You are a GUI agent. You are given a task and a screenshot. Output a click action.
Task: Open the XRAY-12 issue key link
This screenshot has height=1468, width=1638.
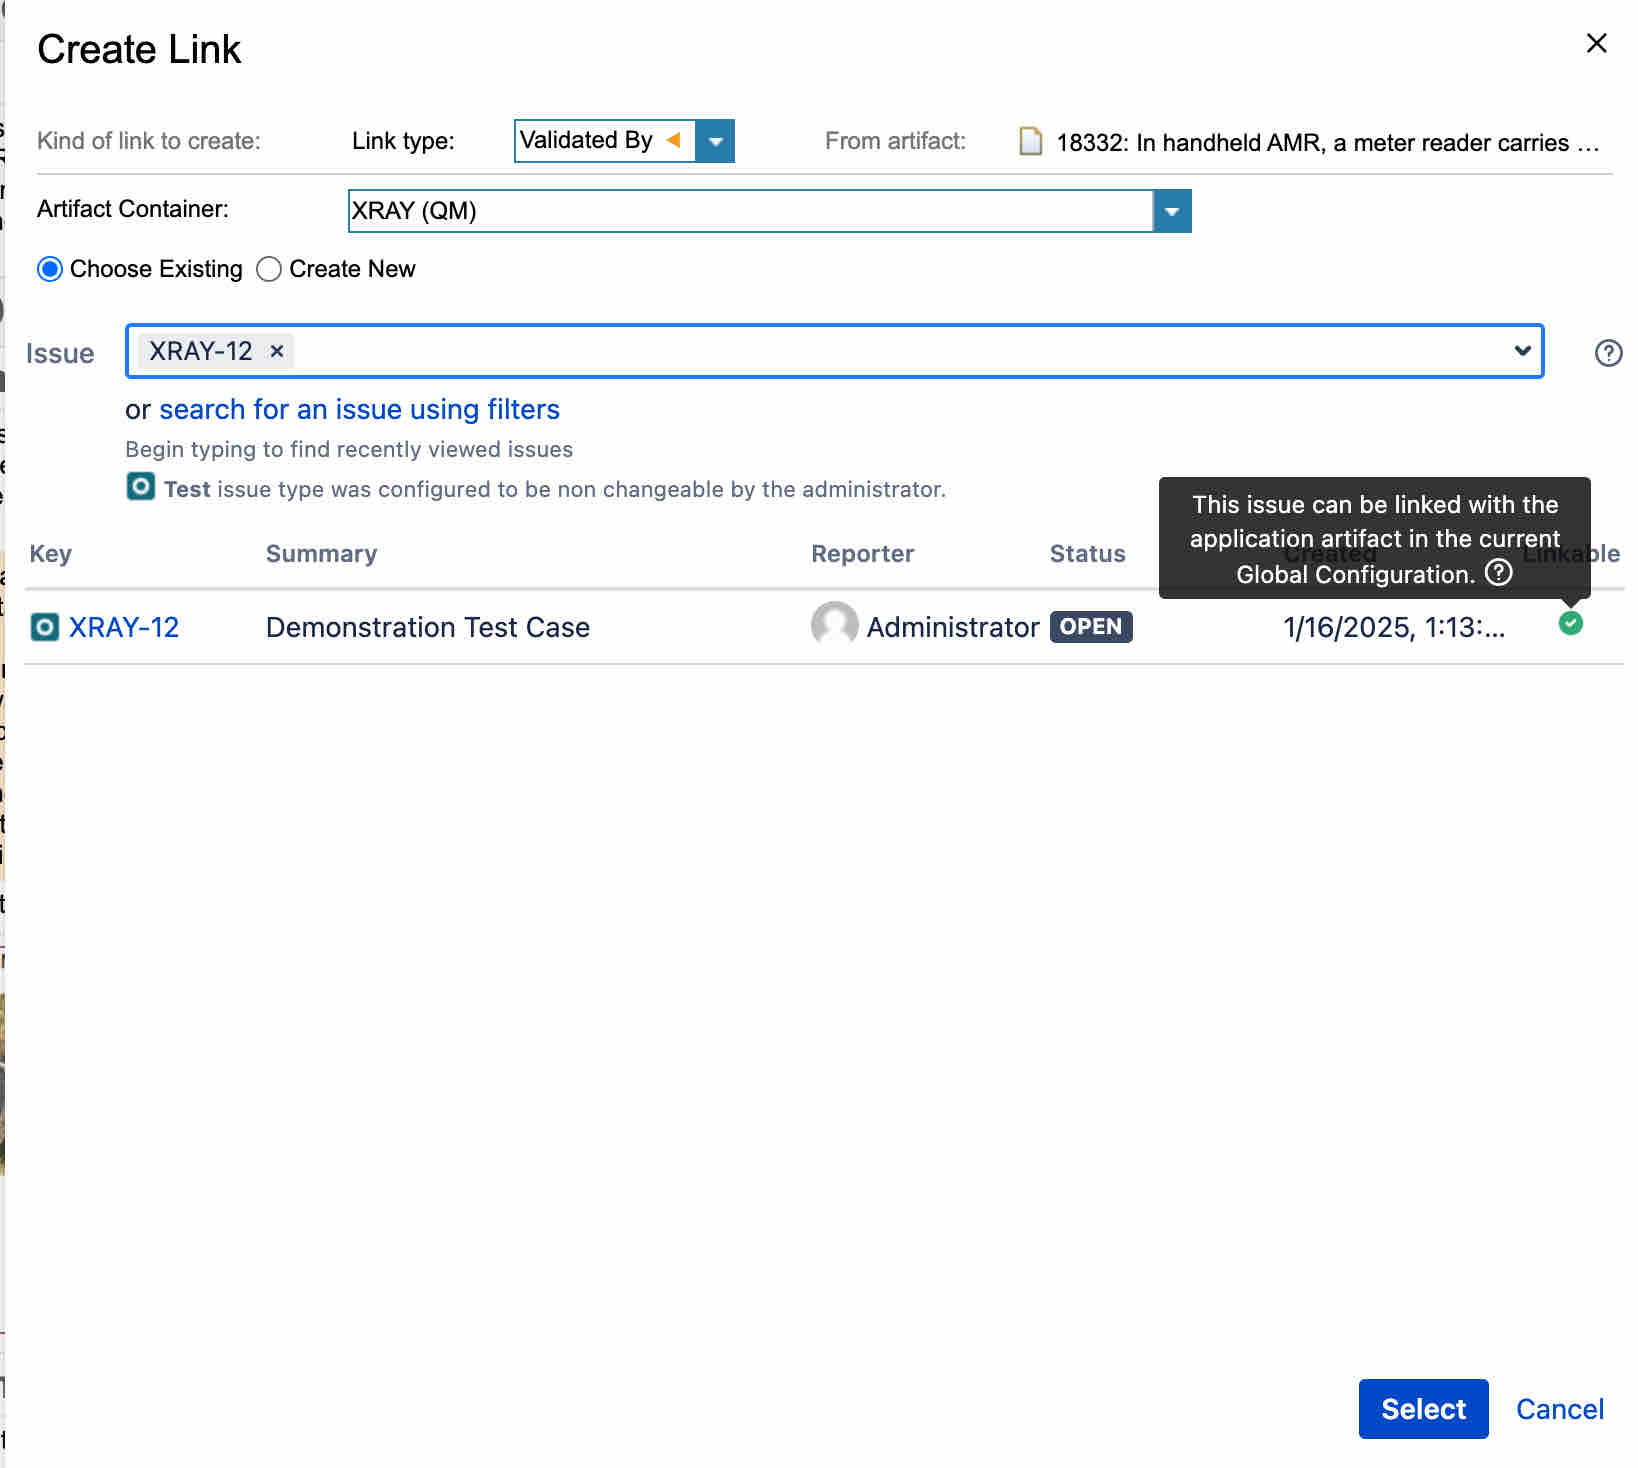123,627
